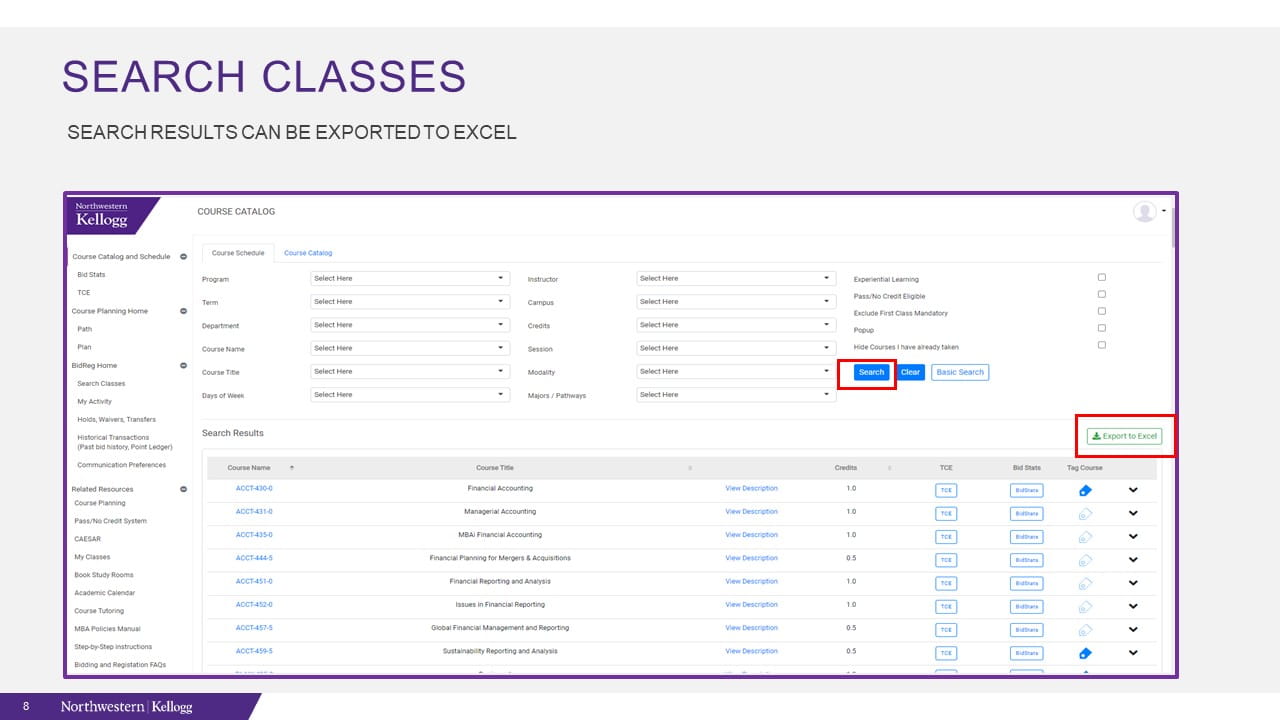Tag the Managerial Accounting course
1280x720 pixels.
click(1085, 514)
